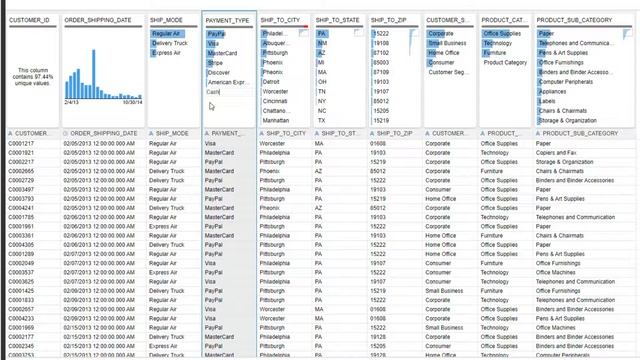Click customer ID cell C0001217
The image size is (640, 360).
(21, 144)
